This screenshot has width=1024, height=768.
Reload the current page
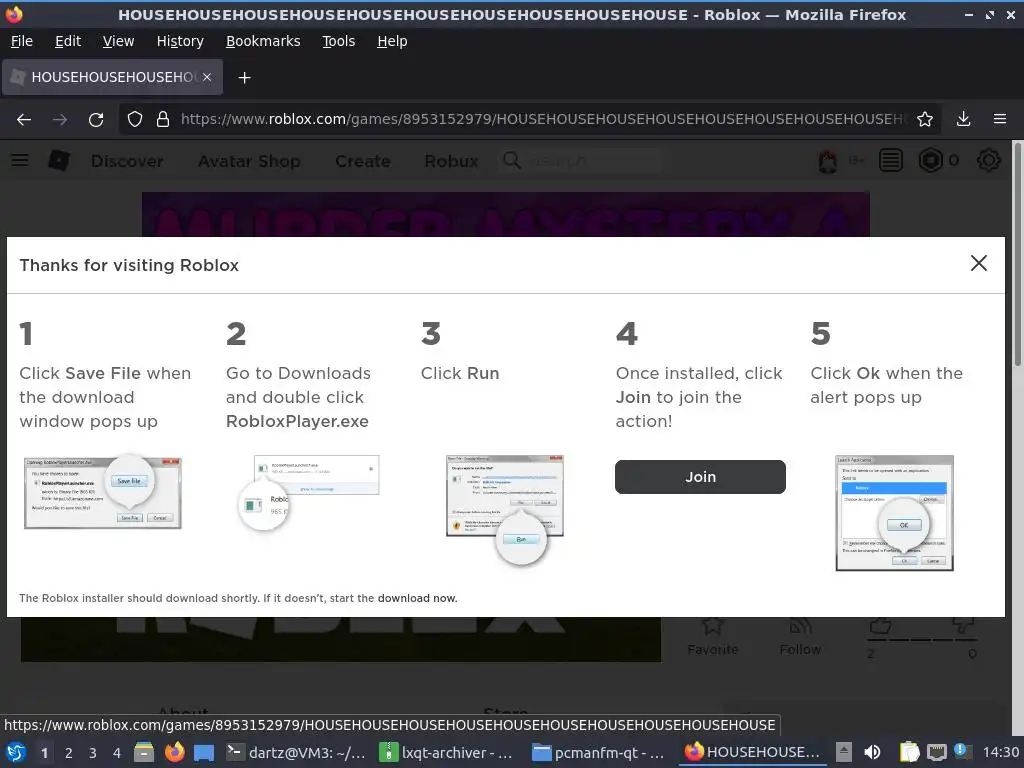coord(96,119)
